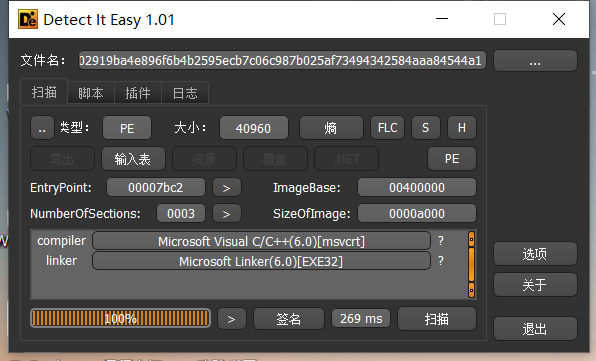Click the ? next to compiler result
This screenshot has width=596, height=361.
(441, 241)
